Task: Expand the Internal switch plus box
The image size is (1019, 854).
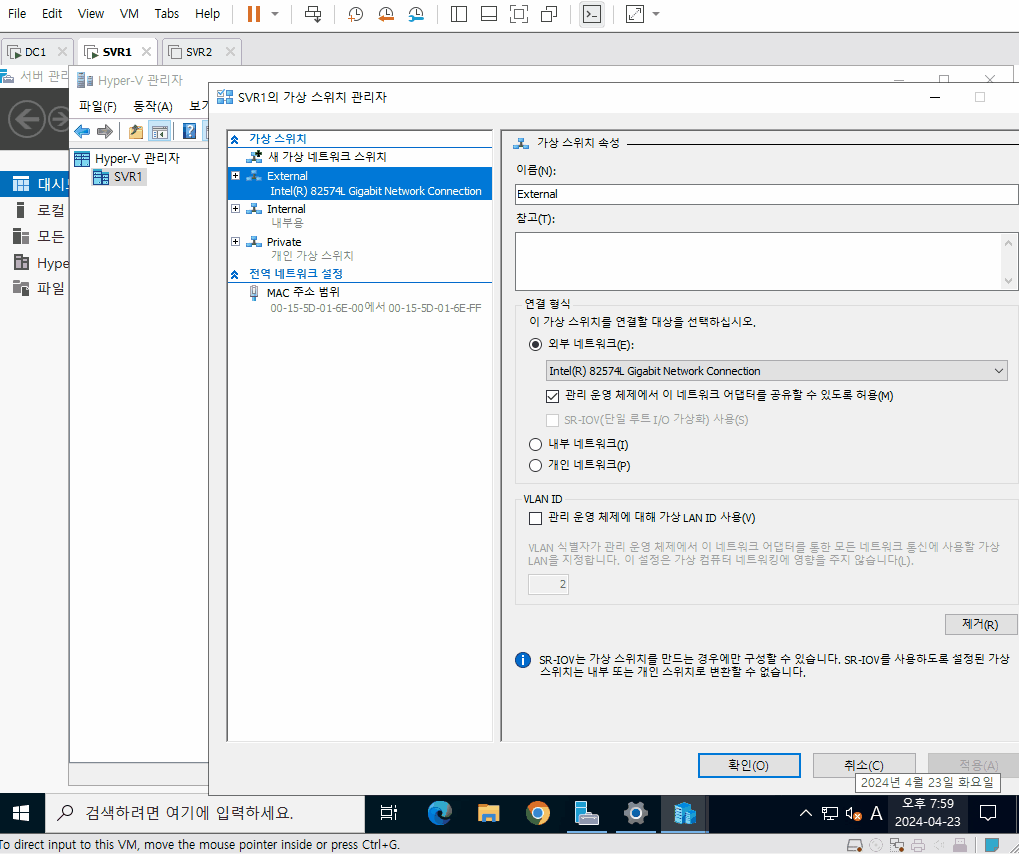Action: click(x=235, y=209)
